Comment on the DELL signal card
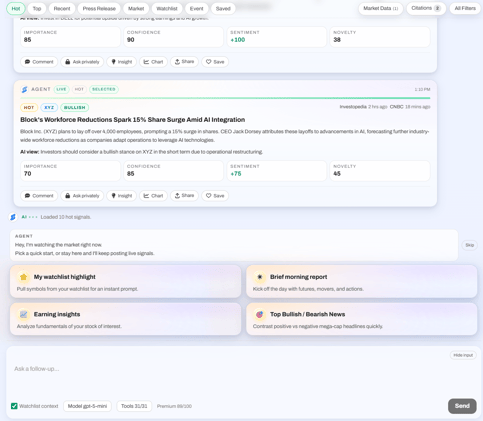Viewport: 483px width, 421px height. pos(39,62)
